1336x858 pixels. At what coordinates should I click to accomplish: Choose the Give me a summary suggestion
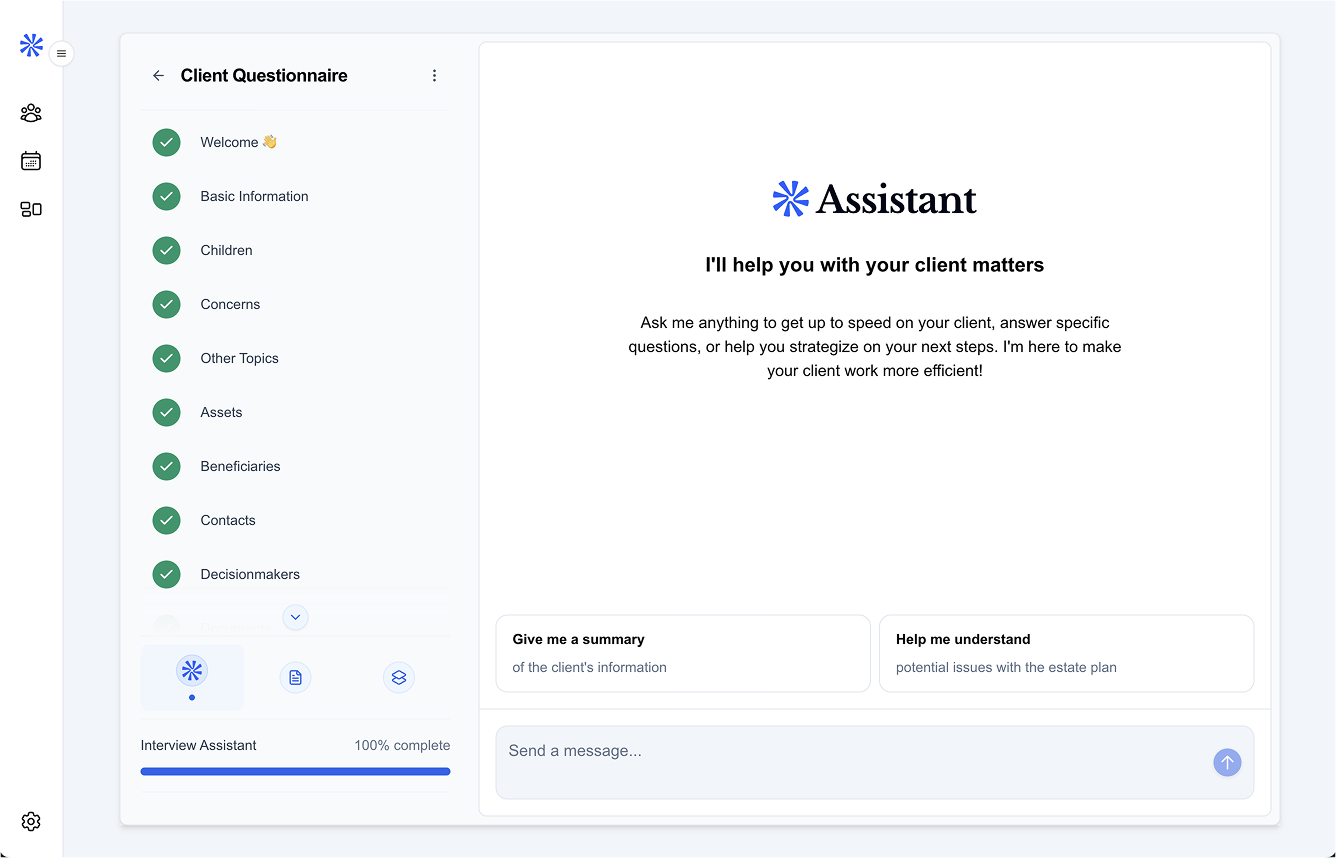tap(683, 653)
